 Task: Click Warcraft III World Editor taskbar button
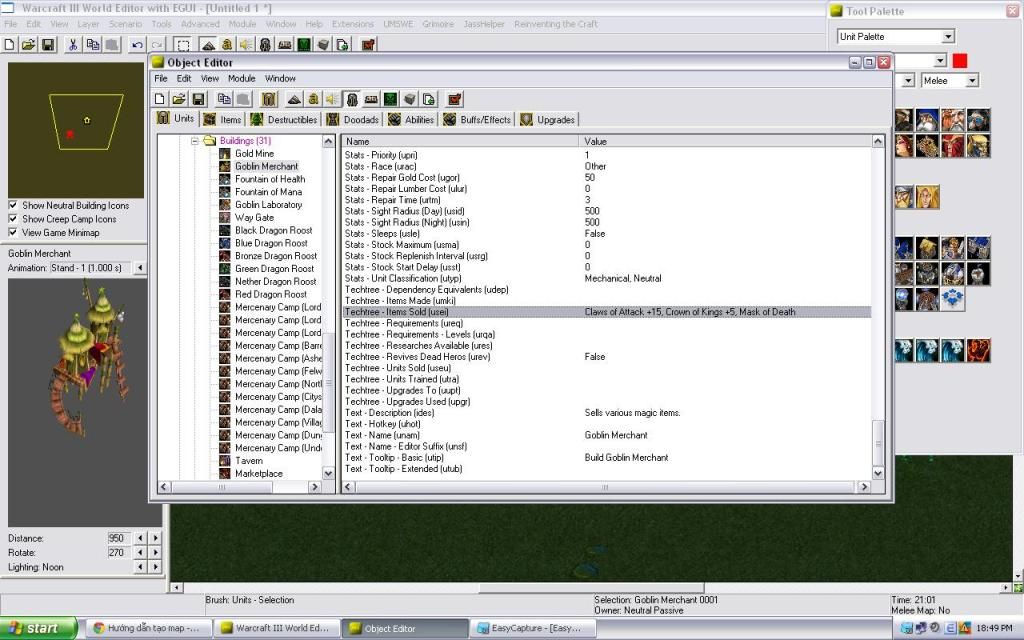tap(278, 628)
